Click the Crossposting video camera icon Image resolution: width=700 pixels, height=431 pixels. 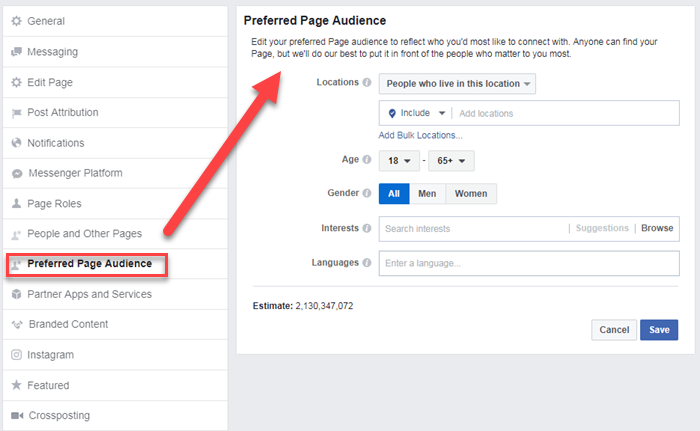pyautogui.click(x=17, y=415)
